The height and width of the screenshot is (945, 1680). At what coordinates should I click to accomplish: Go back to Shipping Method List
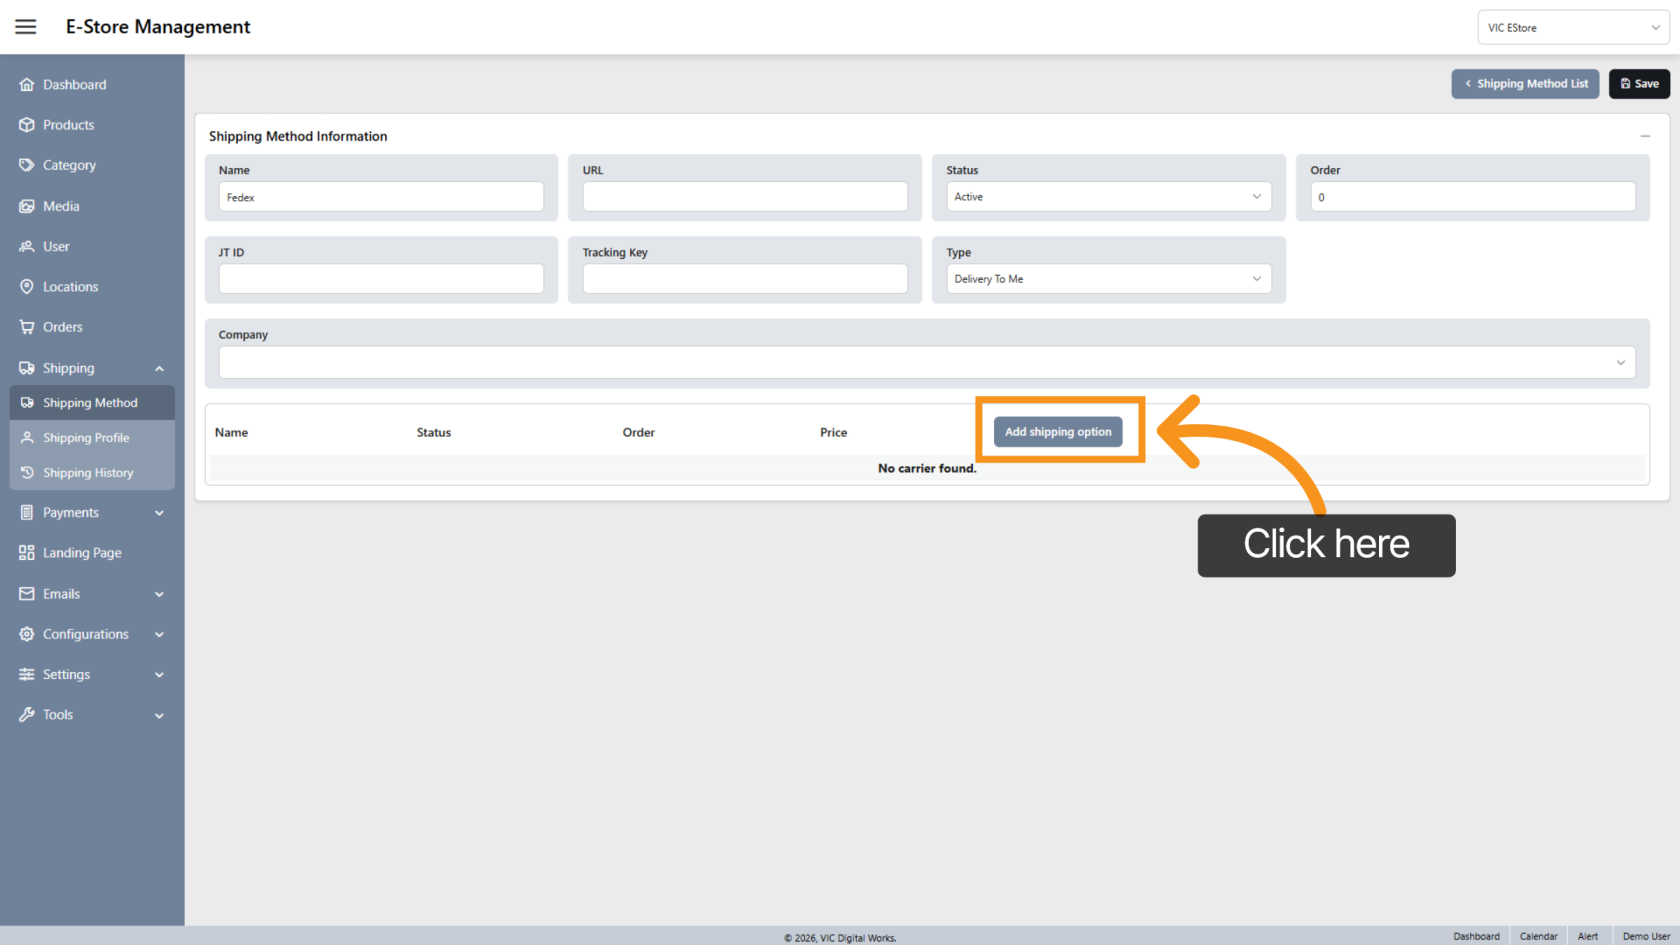(1525, 84)
